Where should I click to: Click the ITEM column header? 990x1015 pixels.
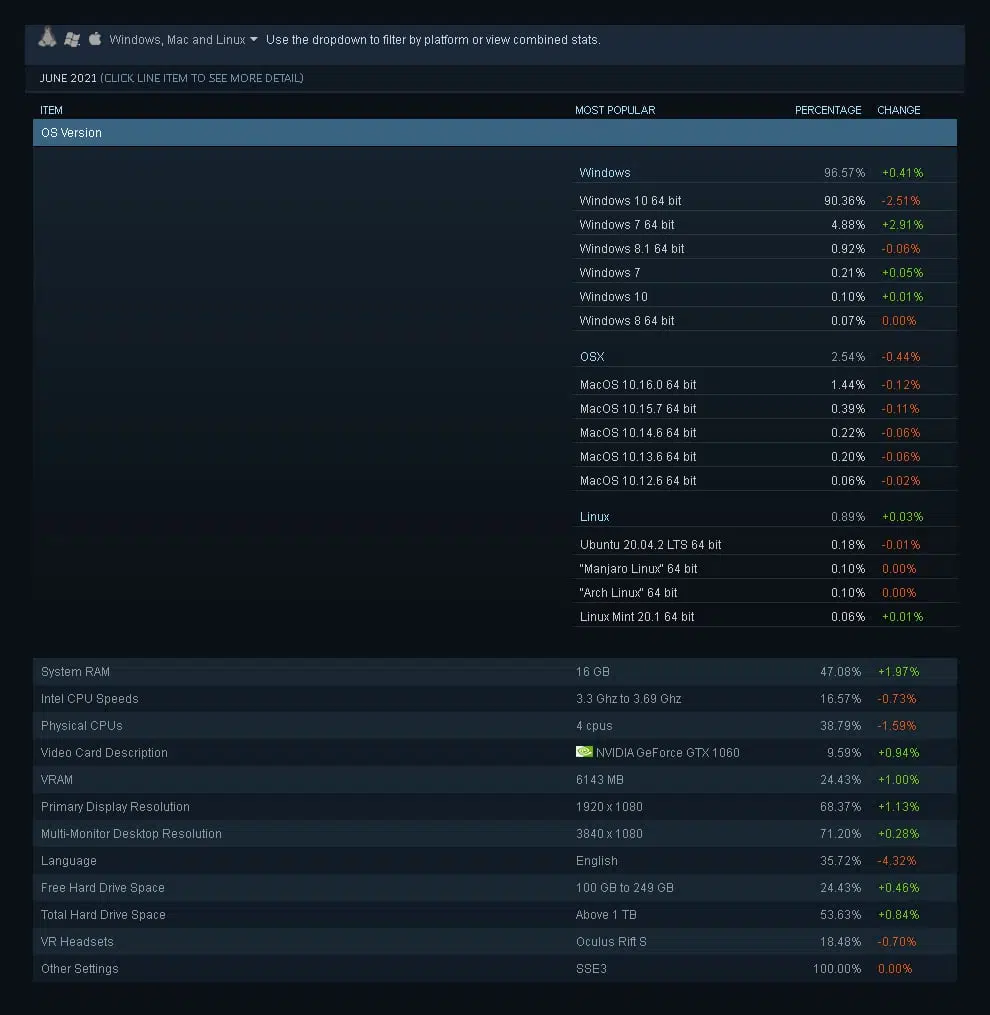51,110
